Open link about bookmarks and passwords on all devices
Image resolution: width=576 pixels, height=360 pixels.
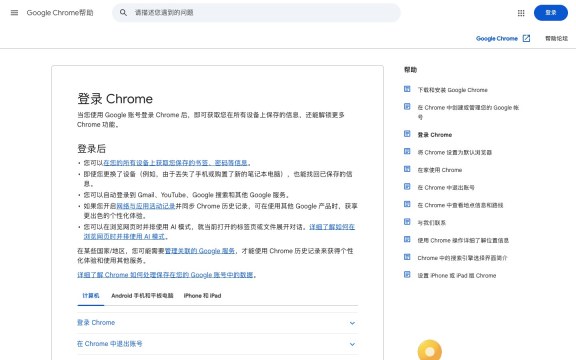175,163
